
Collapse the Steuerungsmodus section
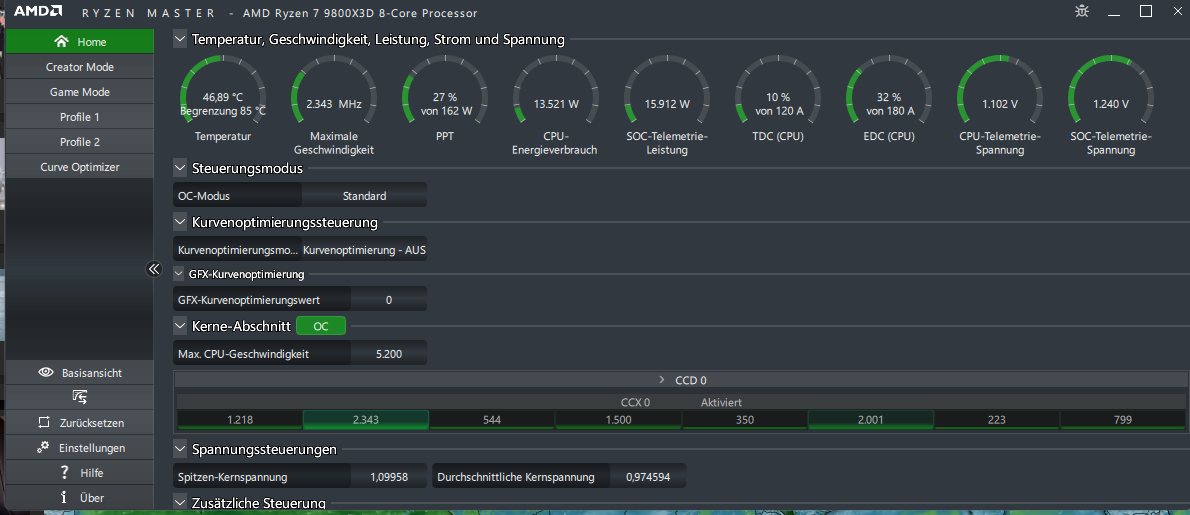(x=180, y=168)
